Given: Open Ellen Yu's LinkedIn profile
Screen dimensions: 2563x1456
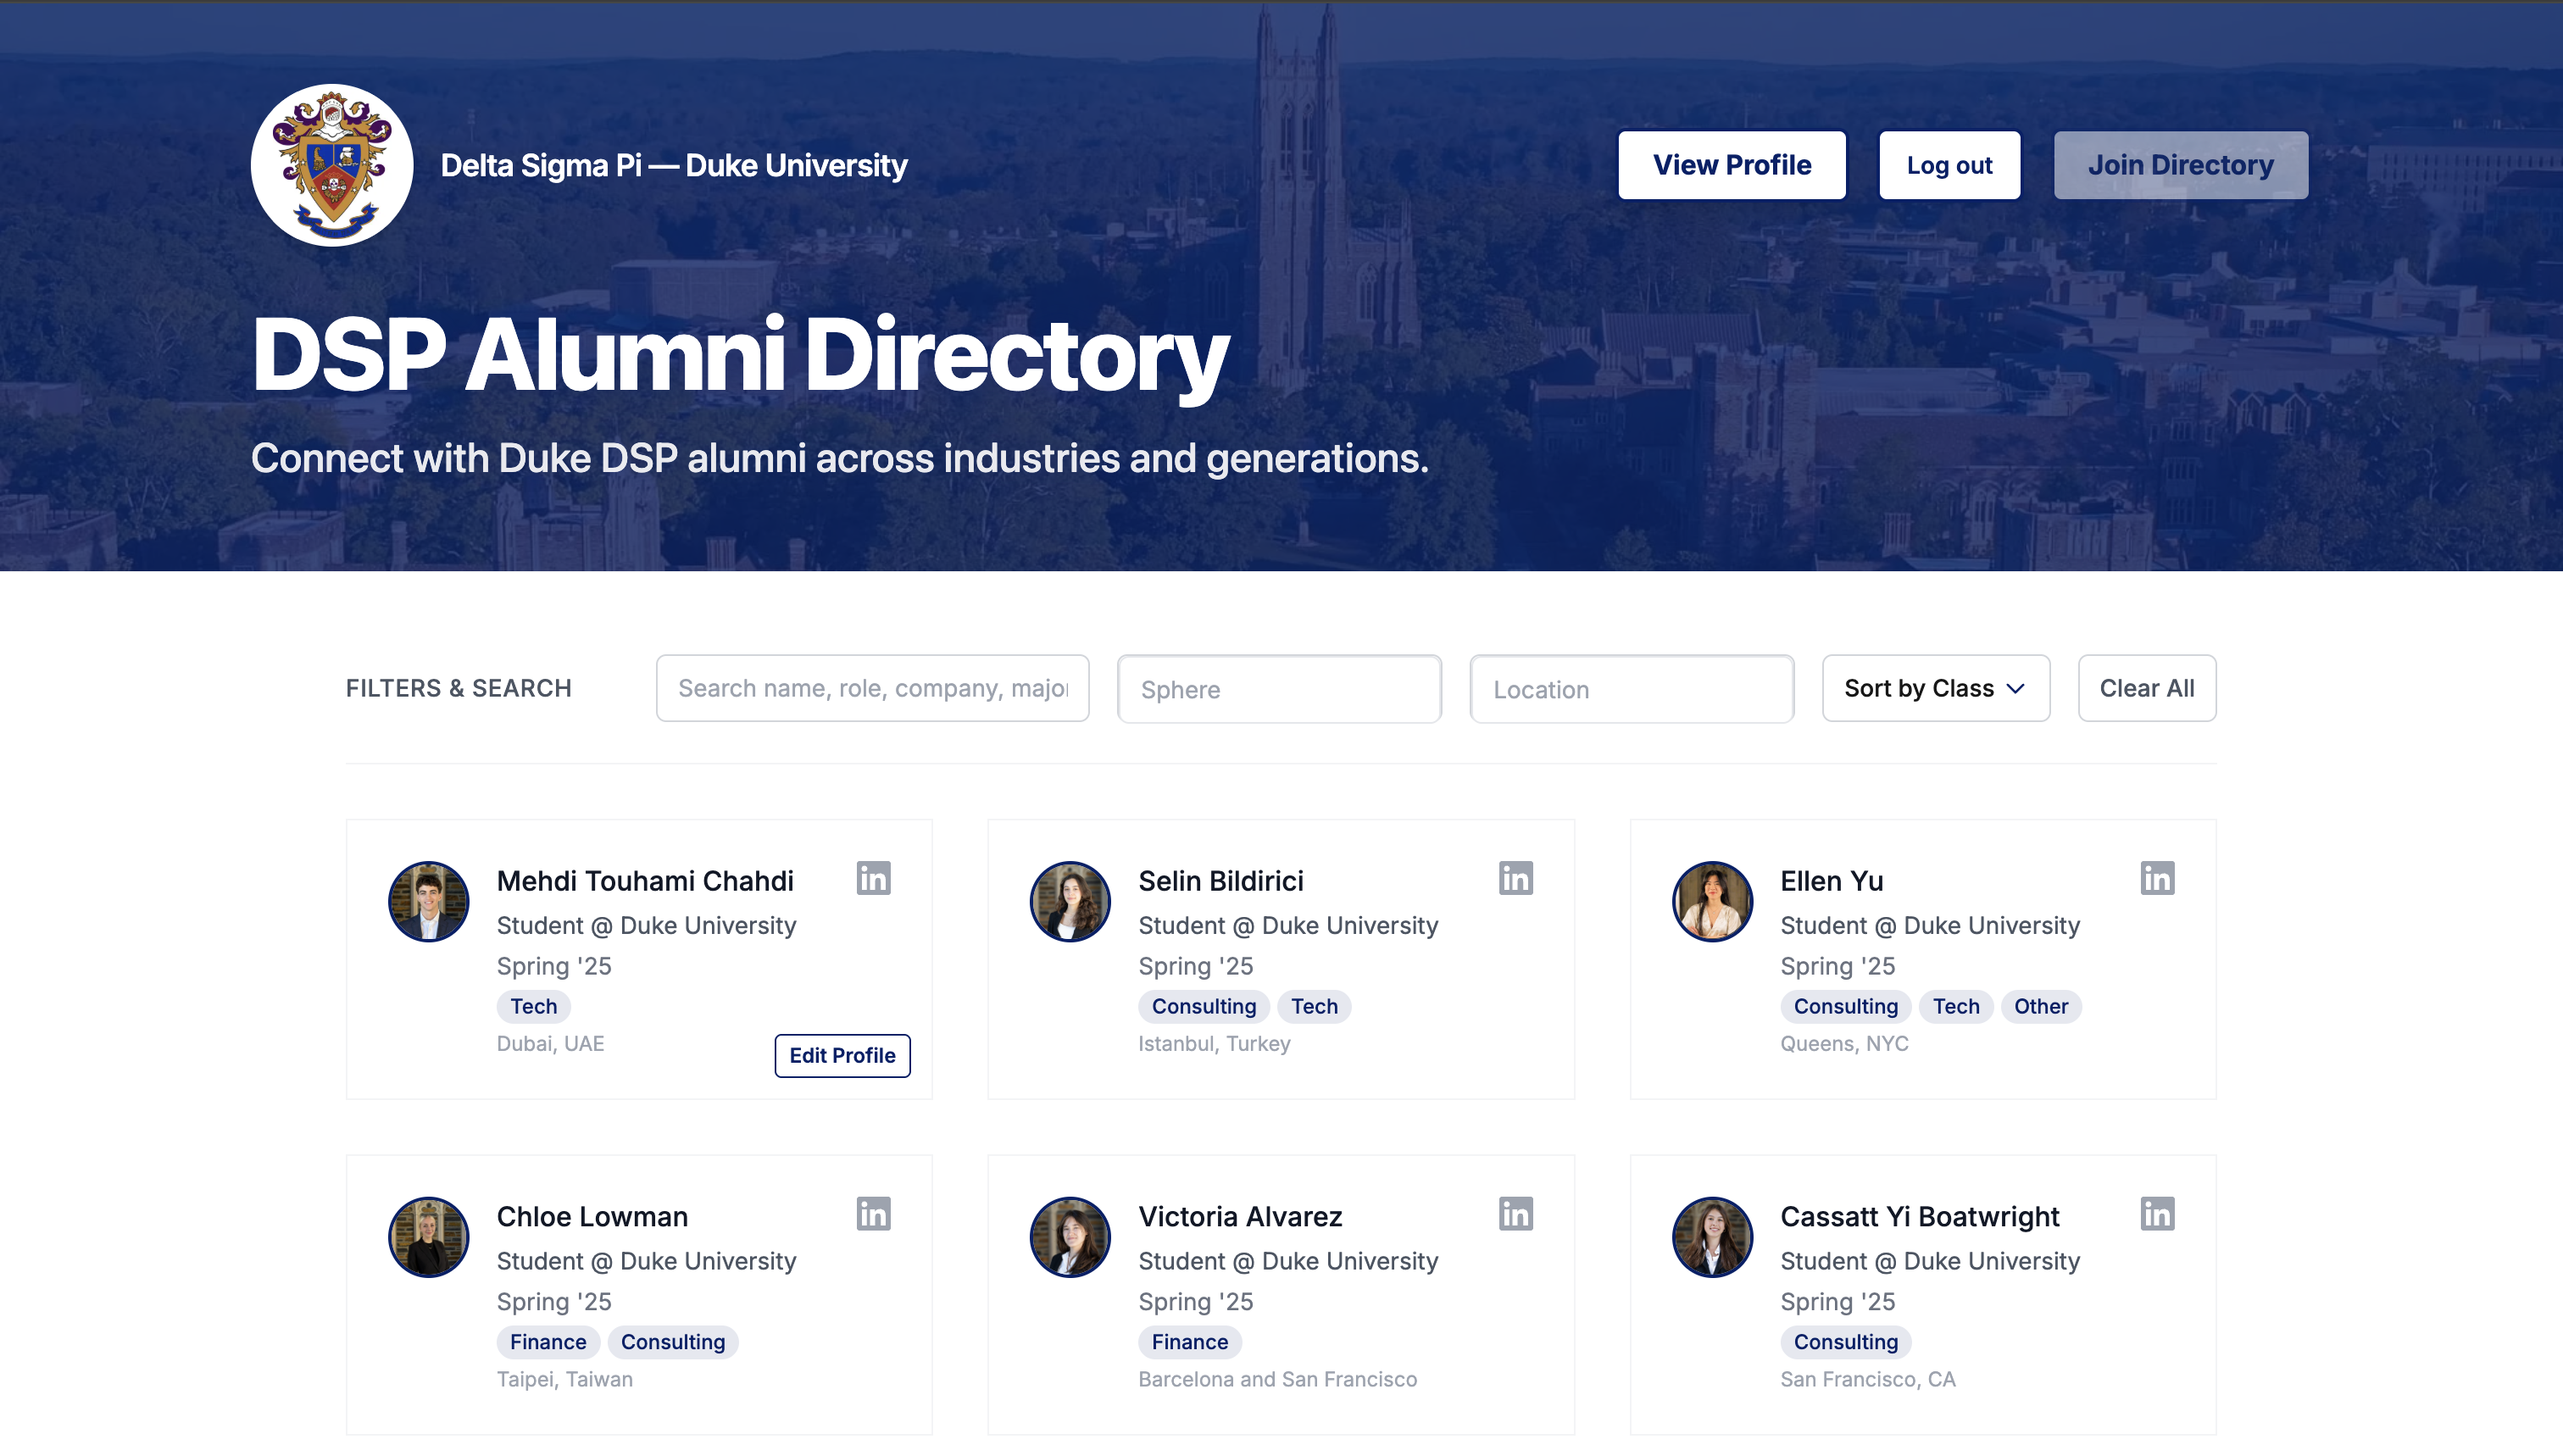Looking at the screenshot, I should (2156, 878).
